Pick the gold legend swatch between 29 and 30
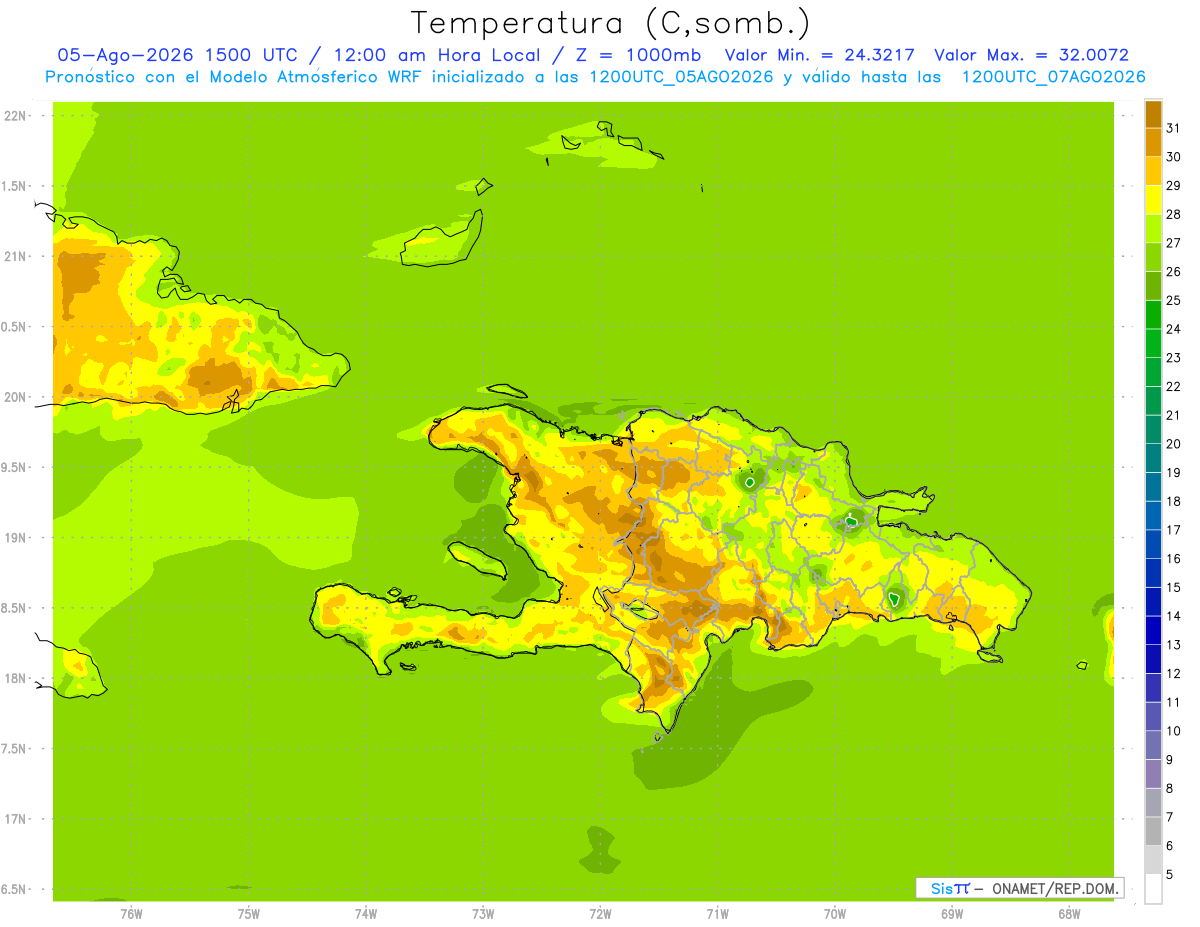This screenshot has width=1200, height=927. tap(1153, 171)
